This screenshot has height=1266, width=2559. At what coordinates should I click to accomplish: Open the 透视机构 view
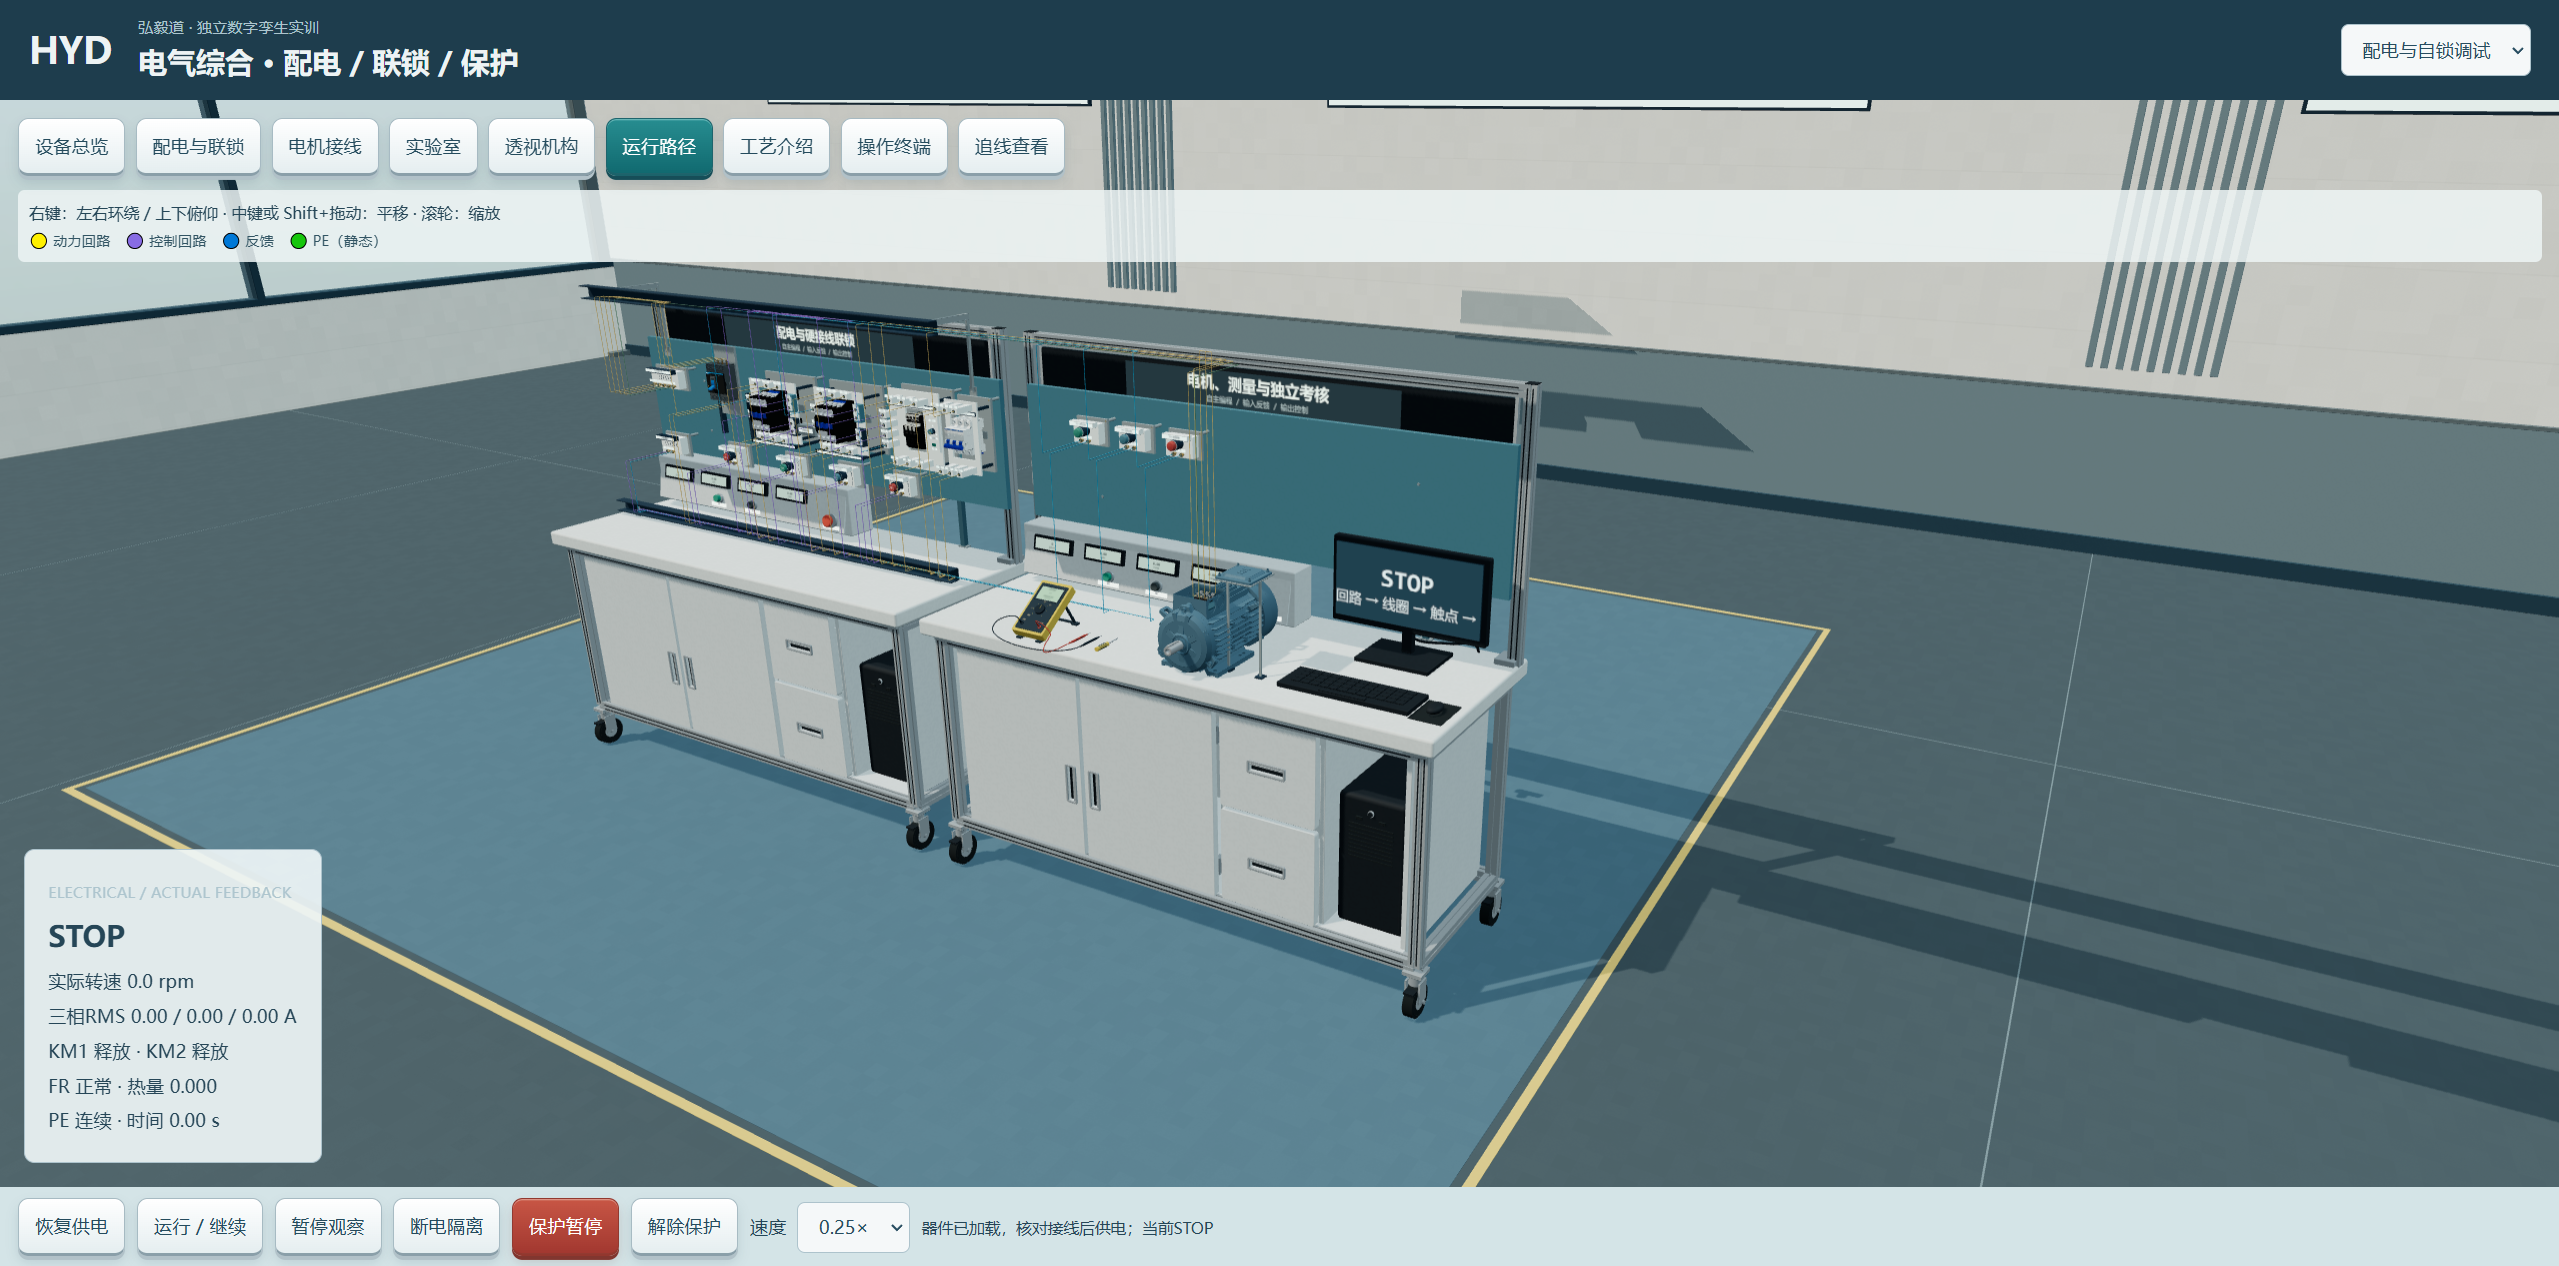(x=541, y=147)
